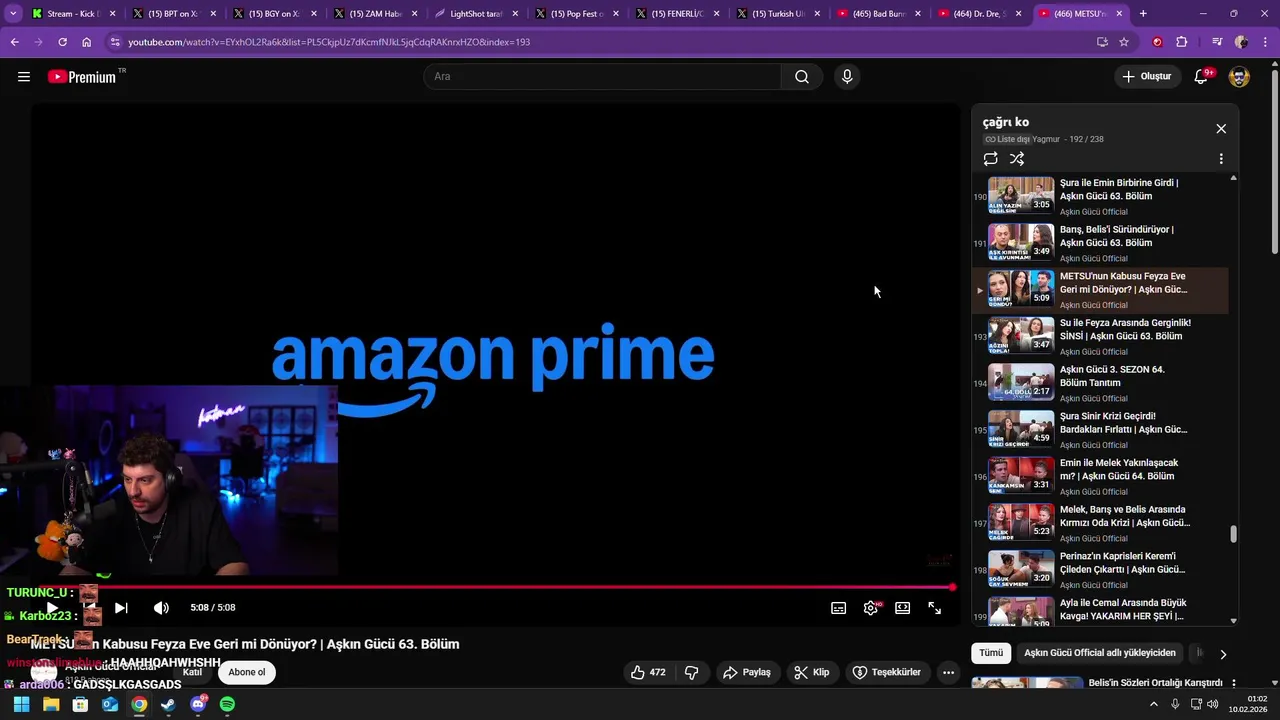Click the Oluştur create button
The image size is (1280, 720).
[x=1146, y=77]
